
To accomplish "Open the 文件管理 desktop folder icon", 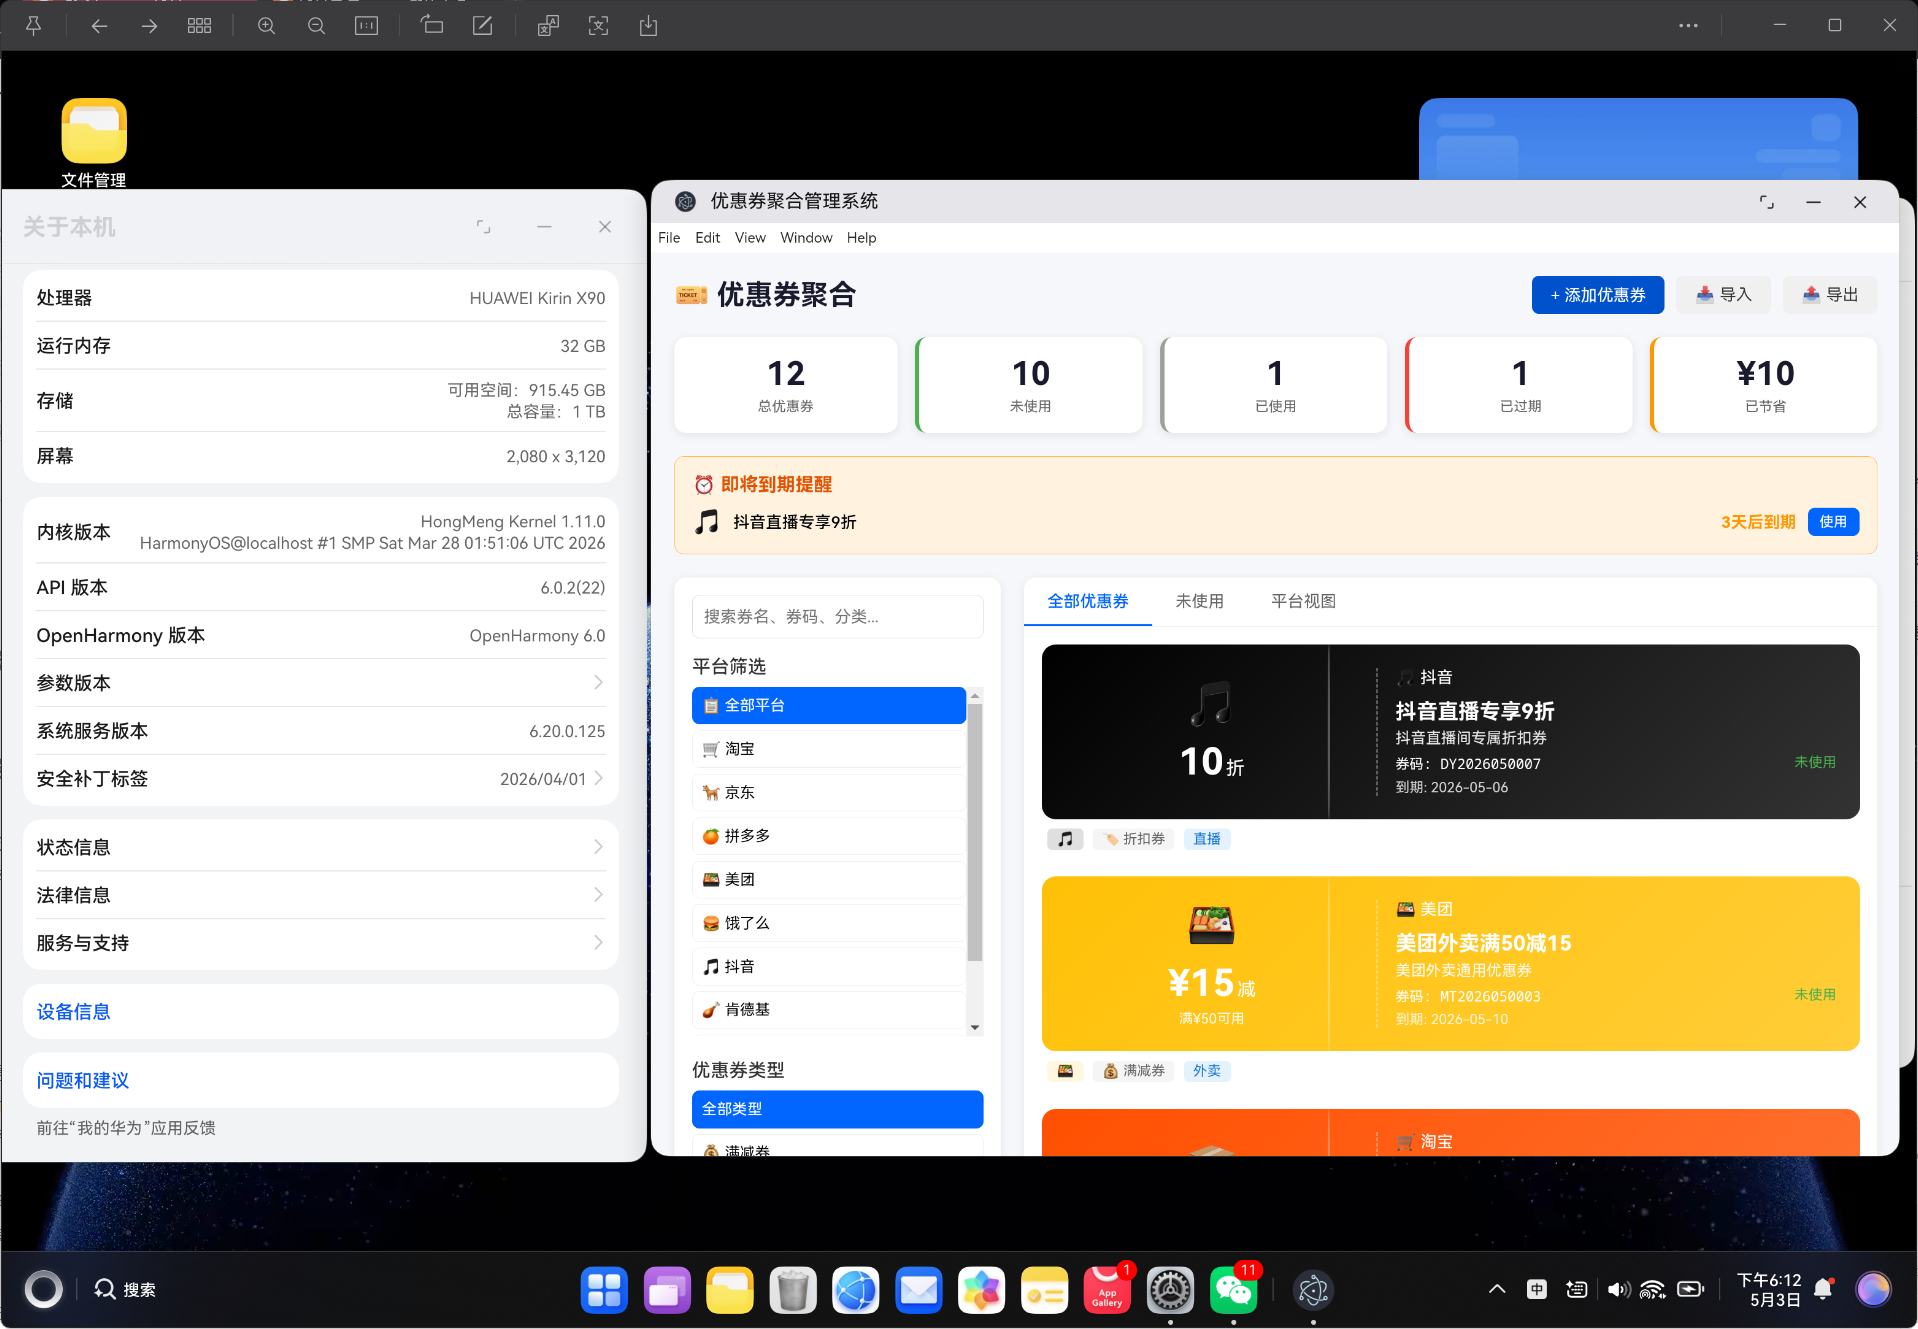I will point(94,143).
